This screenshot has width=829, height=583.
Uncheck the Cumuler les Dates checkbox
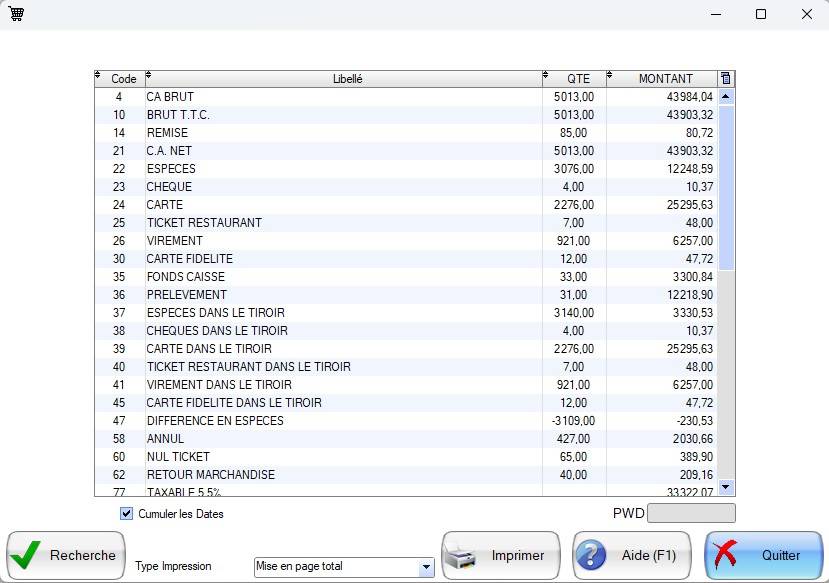pos(127,514)
